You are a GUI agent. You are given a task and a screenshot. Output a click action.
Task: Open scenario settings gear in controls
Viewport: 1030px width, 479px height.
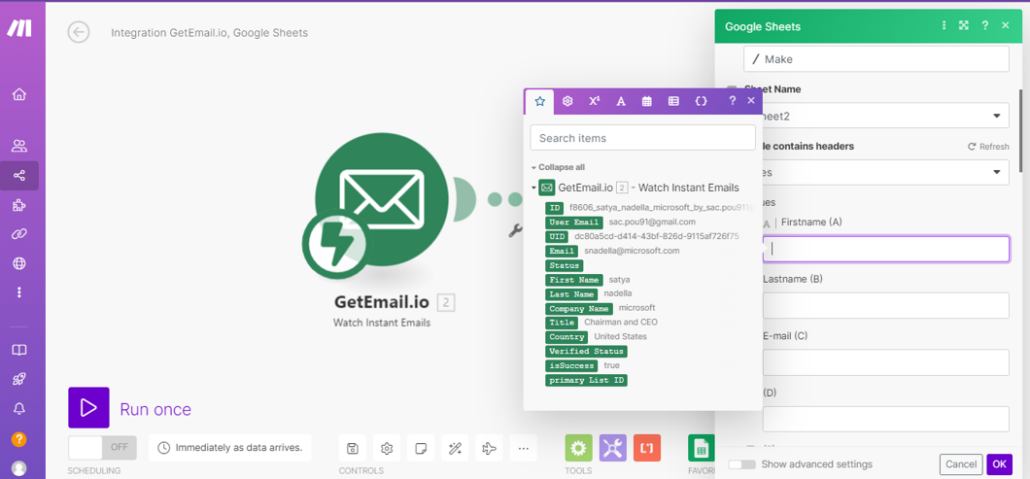coord(386,448)
